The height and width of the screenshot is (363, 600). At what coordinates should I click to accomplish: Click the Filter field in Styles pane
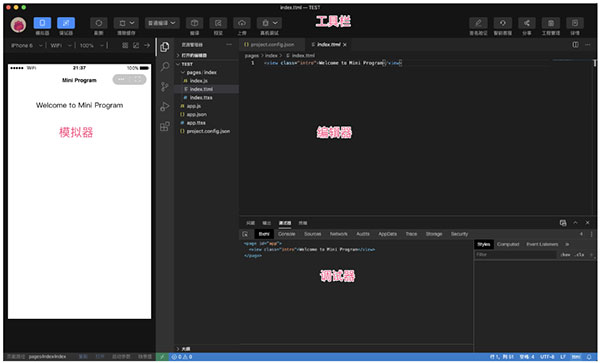point(515,254)
